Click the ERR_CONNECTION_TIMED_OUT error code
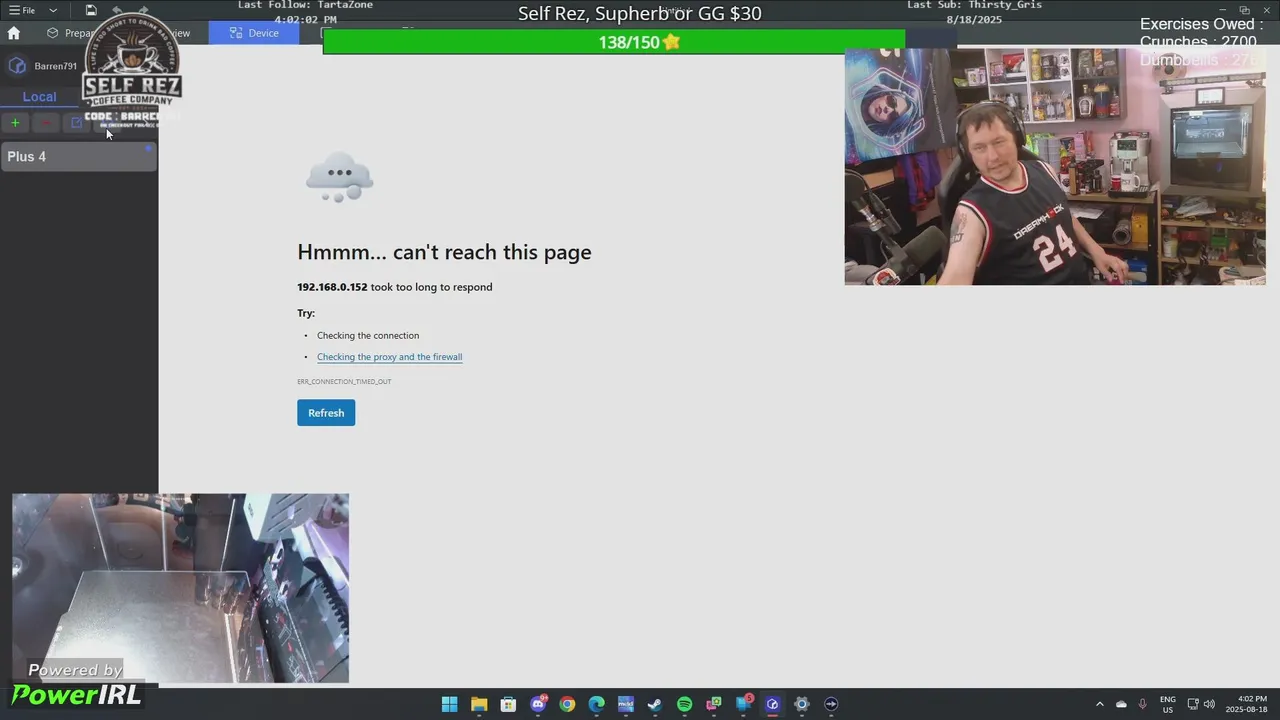This screenshot has height=720, width=1280. (x=344, y=382)
